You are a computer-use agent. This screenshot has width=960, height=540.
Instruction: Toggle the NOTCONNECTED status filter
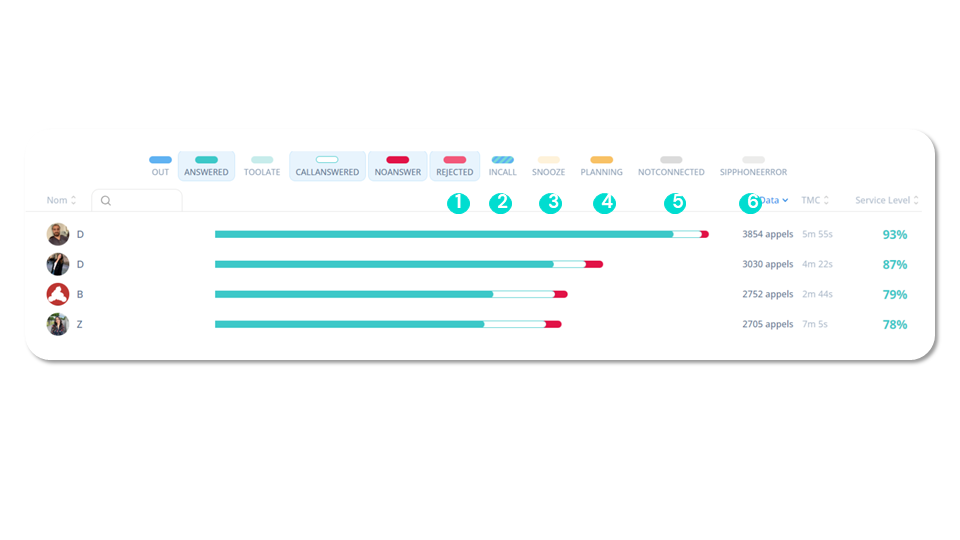672,166
